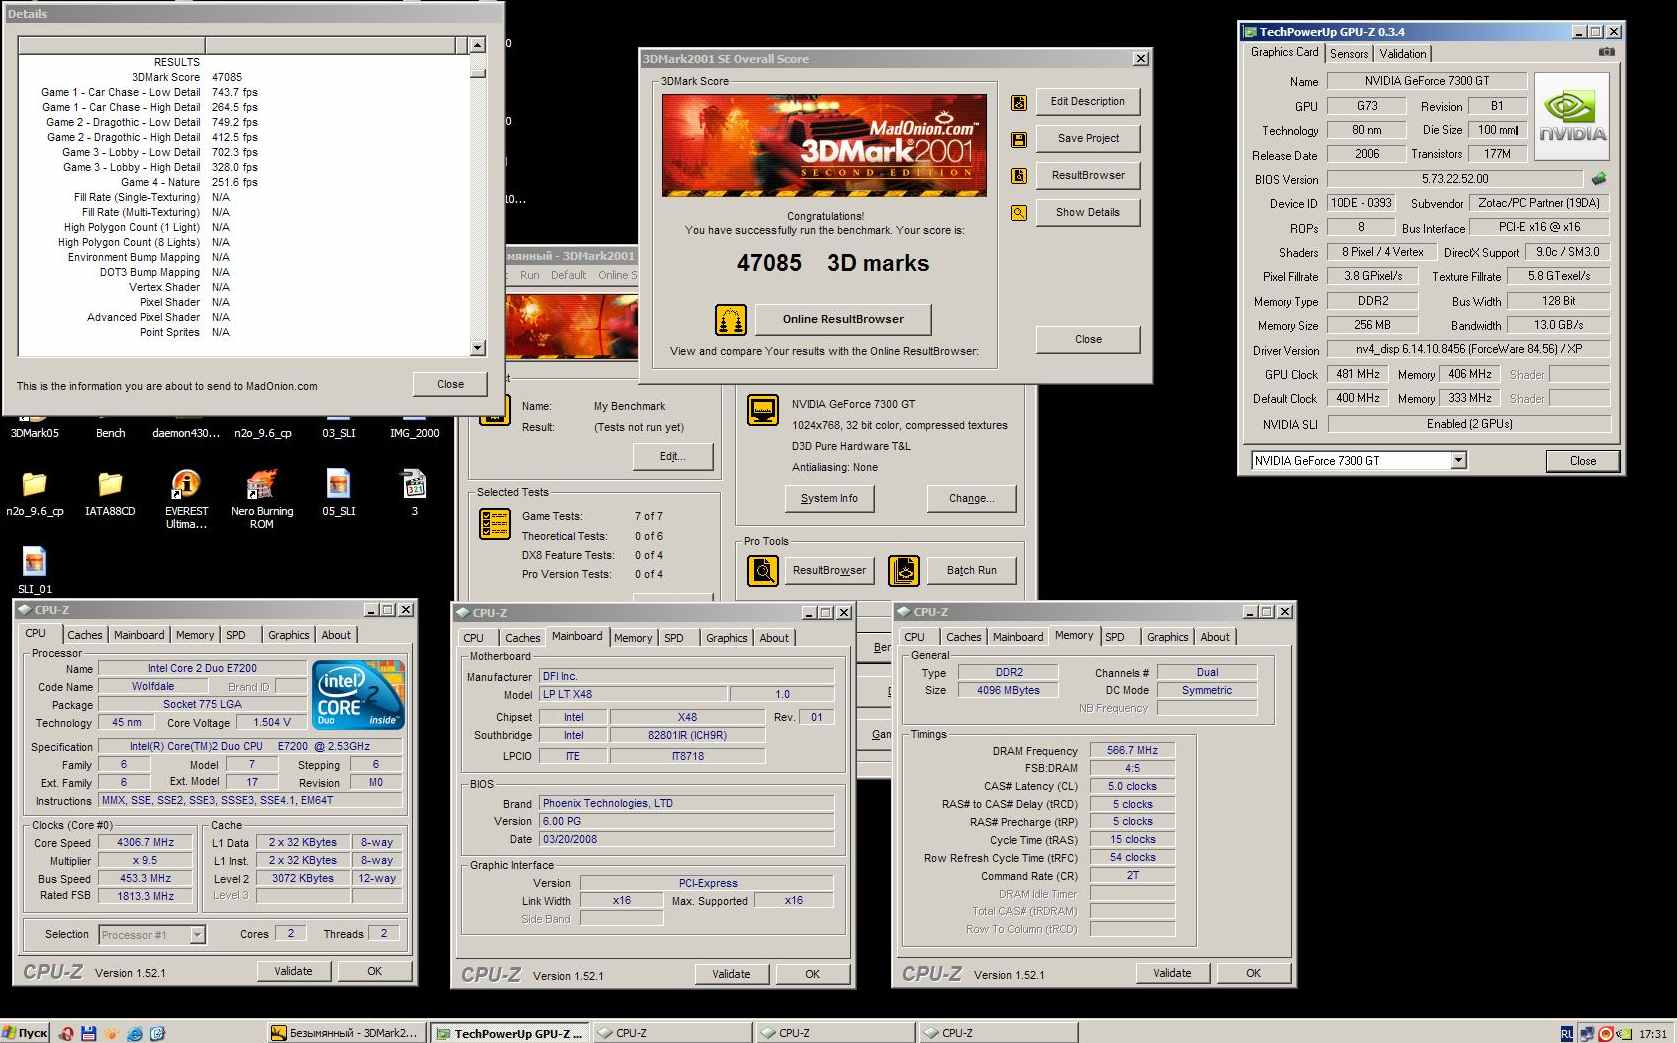
Task: Click the Show Details button
Action: tap(1088, 213)
